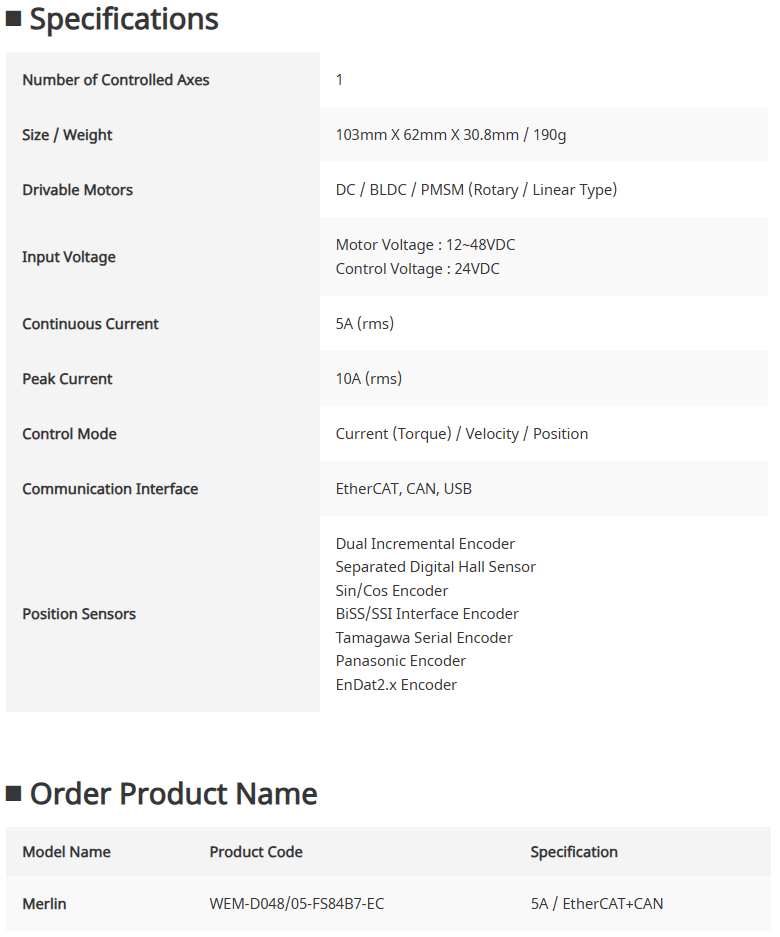Image resolution: width=780 pixels, height=937 pixels.
Task: Click the Peak Current 10A (rms) value
Action: 368,379
